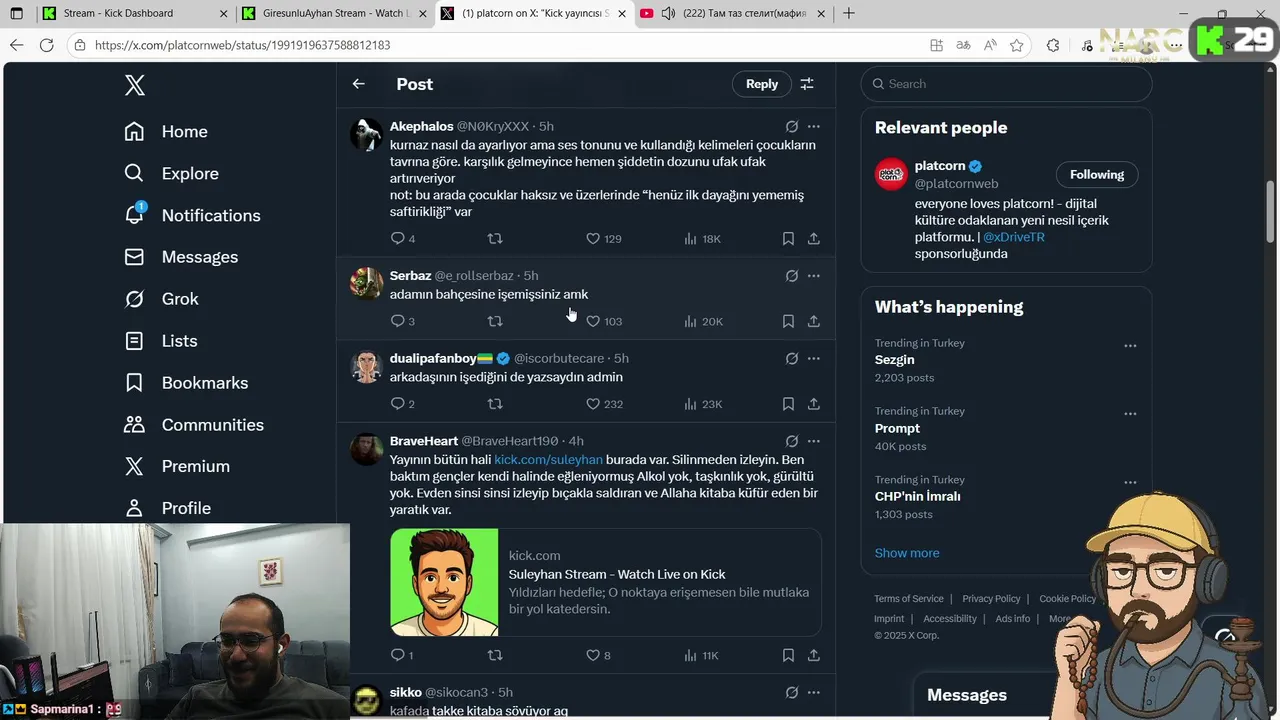Open more menu on dualipafanboy reply

(x=814, y=359)
